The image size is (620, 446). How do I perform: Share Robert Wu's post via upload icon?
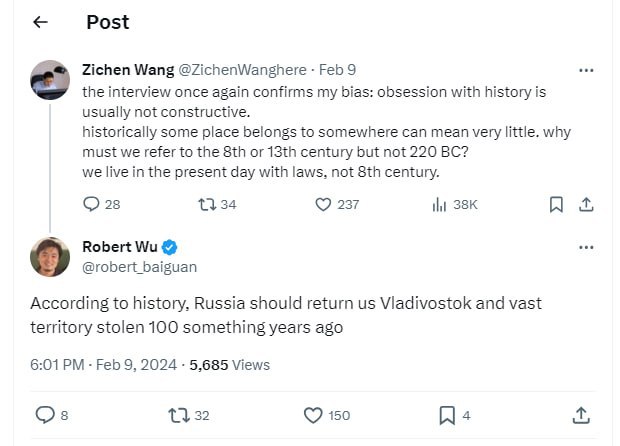pyautogui.click(x=581, y=416)
